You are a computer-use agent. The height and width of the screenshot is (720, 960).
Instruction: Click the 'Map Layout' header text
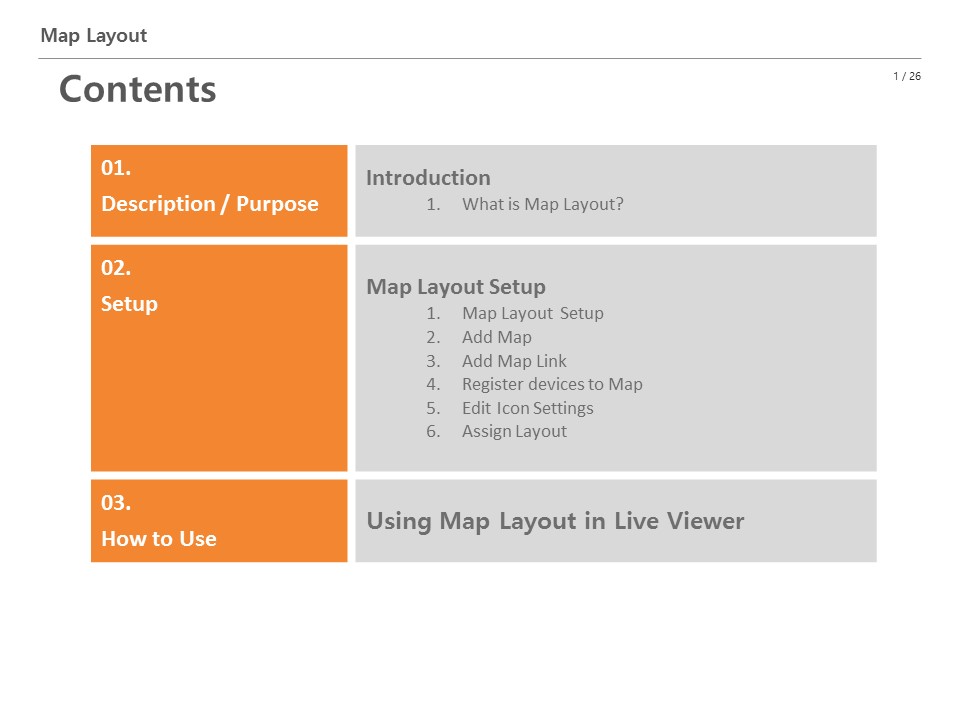tap(94, 36)
